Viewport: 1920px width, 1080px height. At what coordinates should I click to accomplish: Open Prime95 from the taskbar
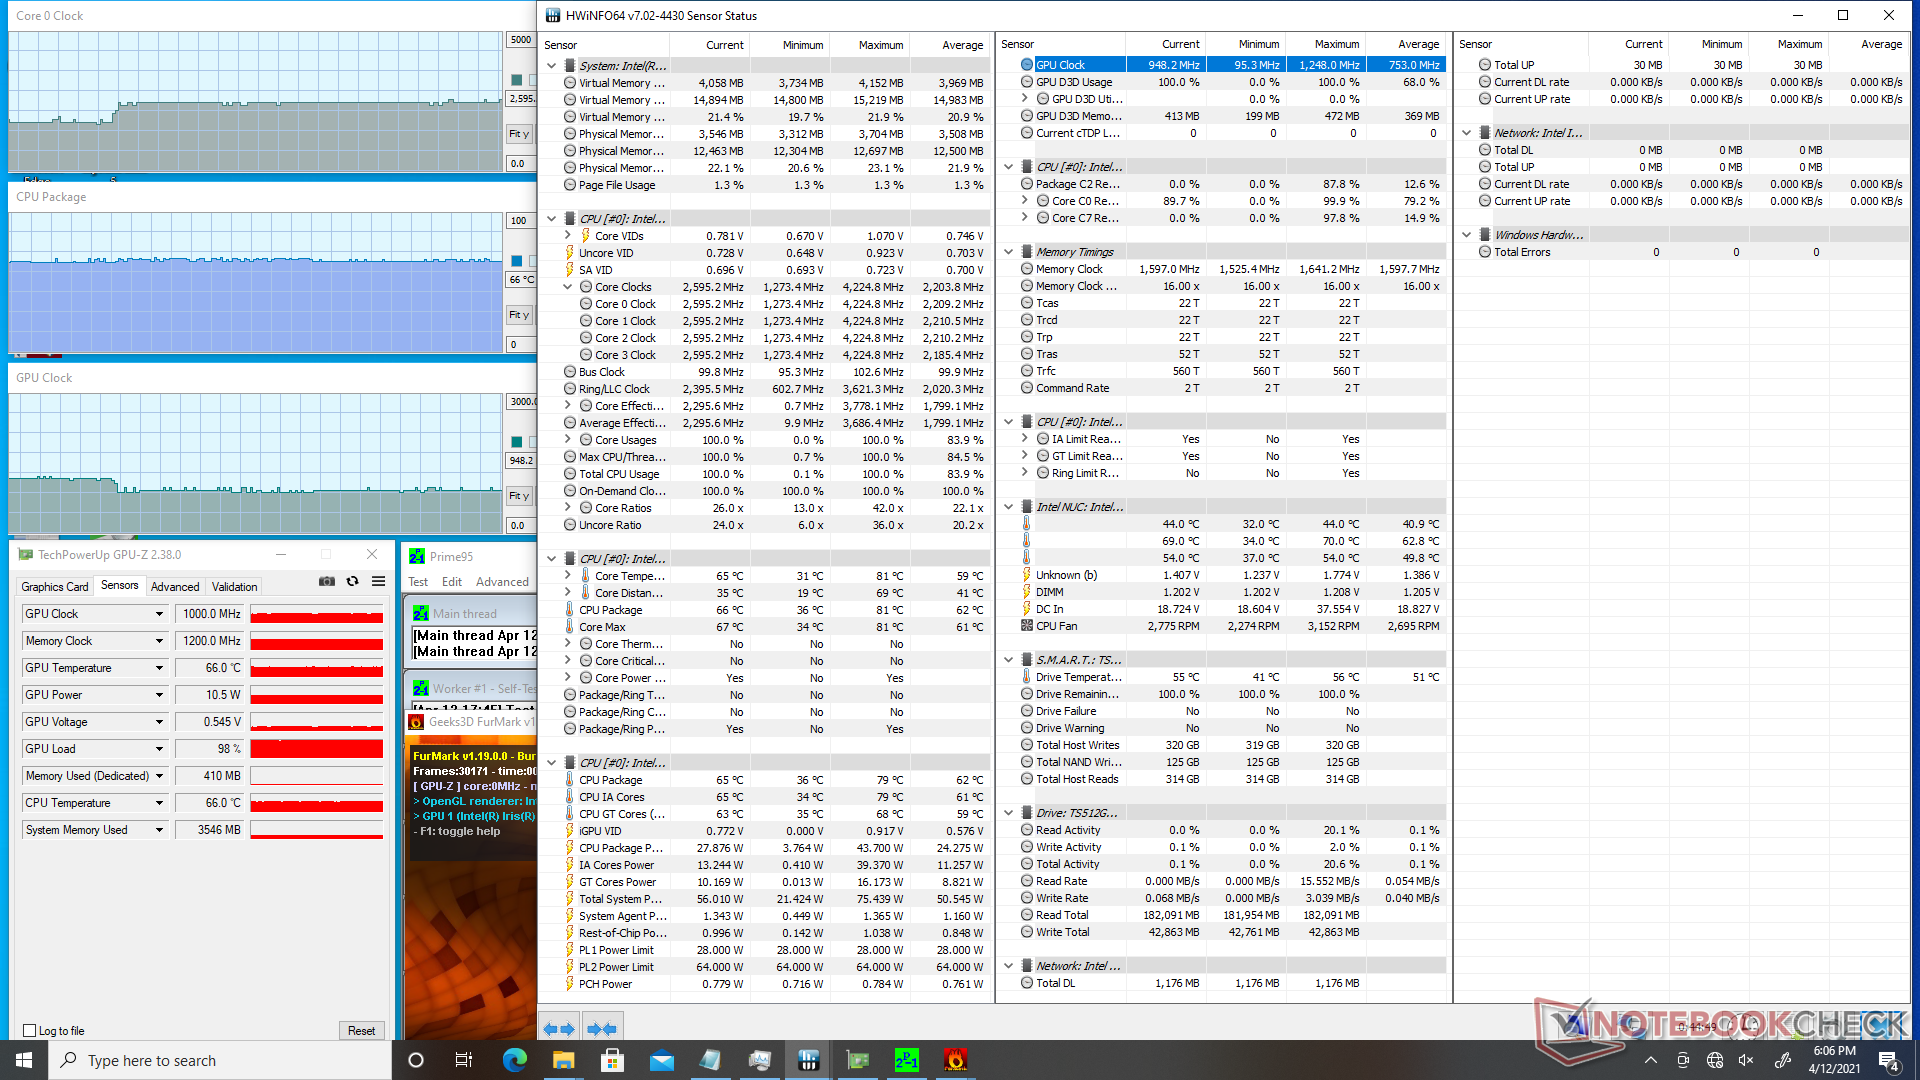[x=907, y=1060]
